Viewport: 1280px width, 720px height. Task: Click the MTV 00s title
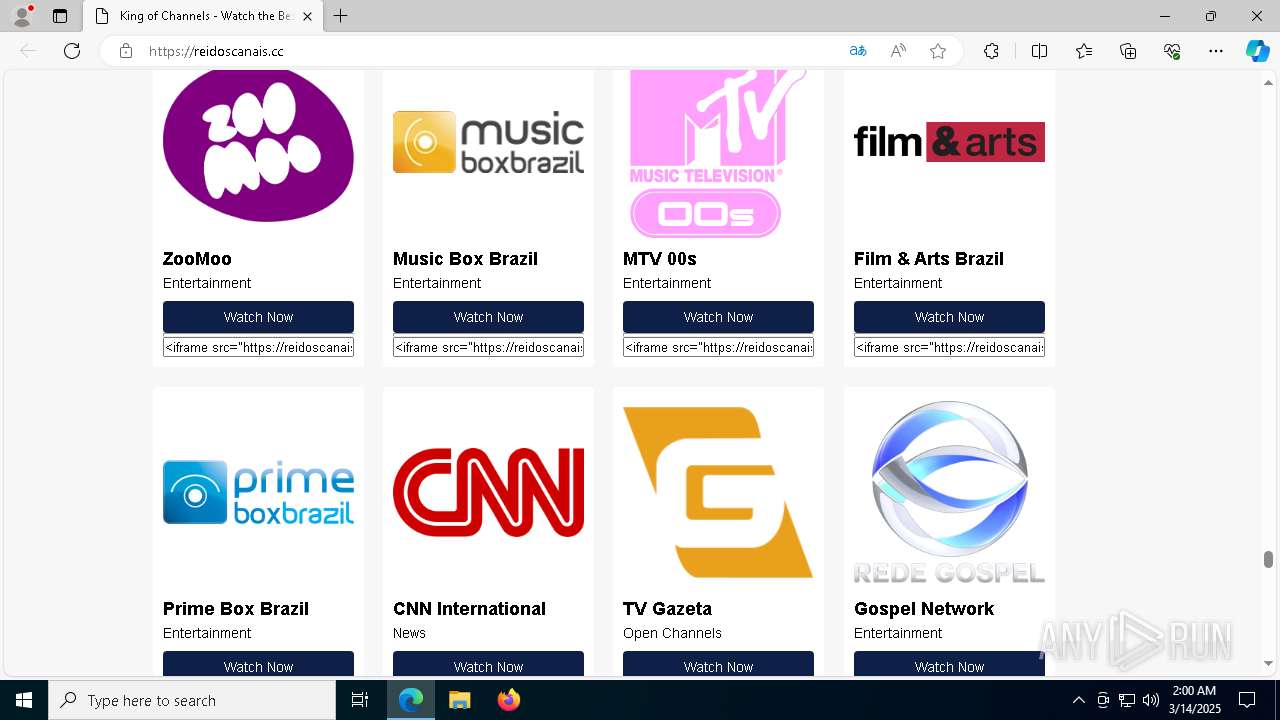[x=660, y=259]
